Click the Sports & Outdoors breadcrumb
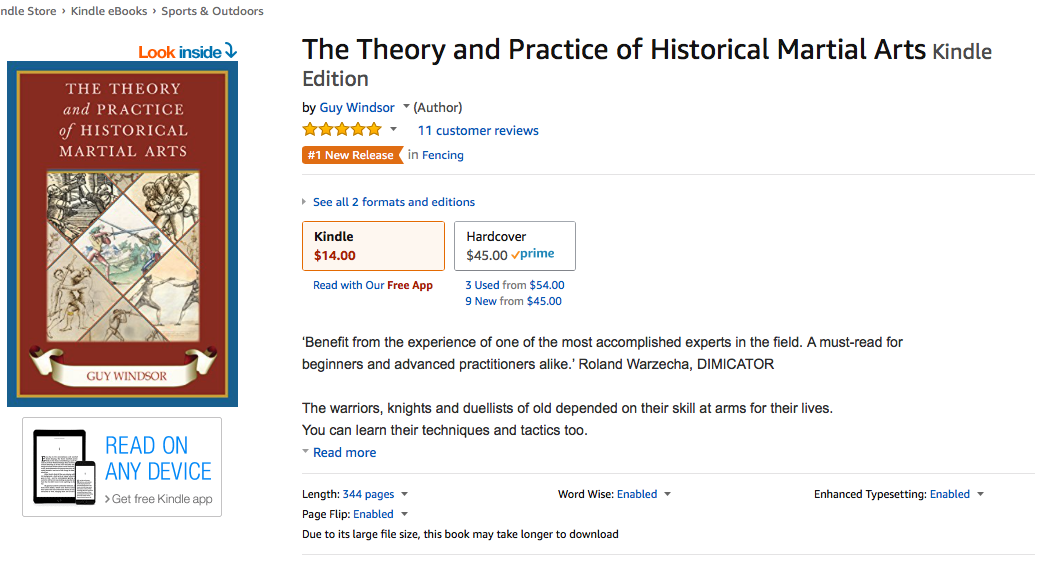The height and width of the screenshot is (562, 1053). pos(212,11)
